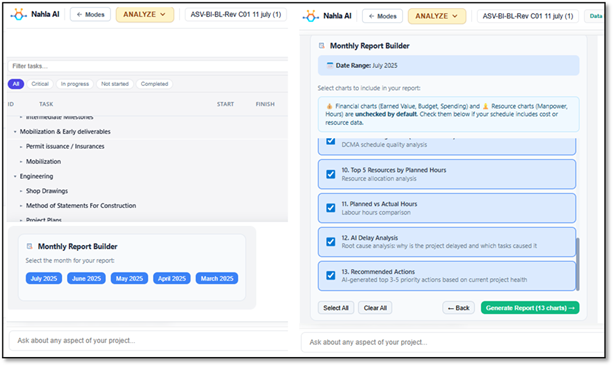Viewport: 614px width, 366px height.
Task: Click the left panel's Ask about your project box
Action: pyautogui.click(x=149, y=341)
